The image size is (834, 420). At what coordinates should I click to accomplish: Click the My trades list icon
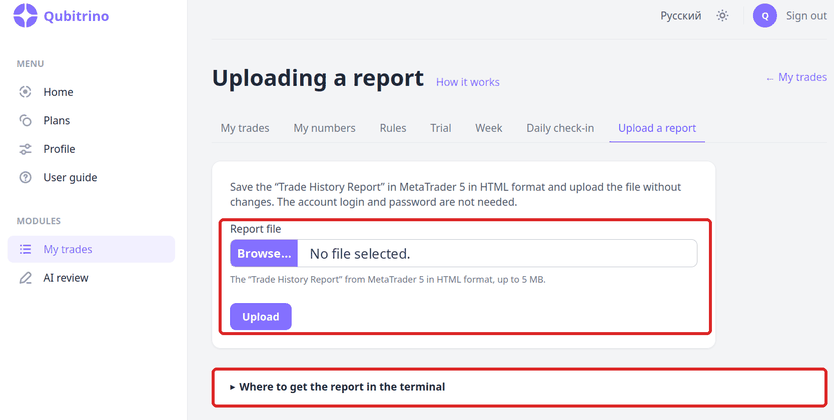tap(25, 249)
